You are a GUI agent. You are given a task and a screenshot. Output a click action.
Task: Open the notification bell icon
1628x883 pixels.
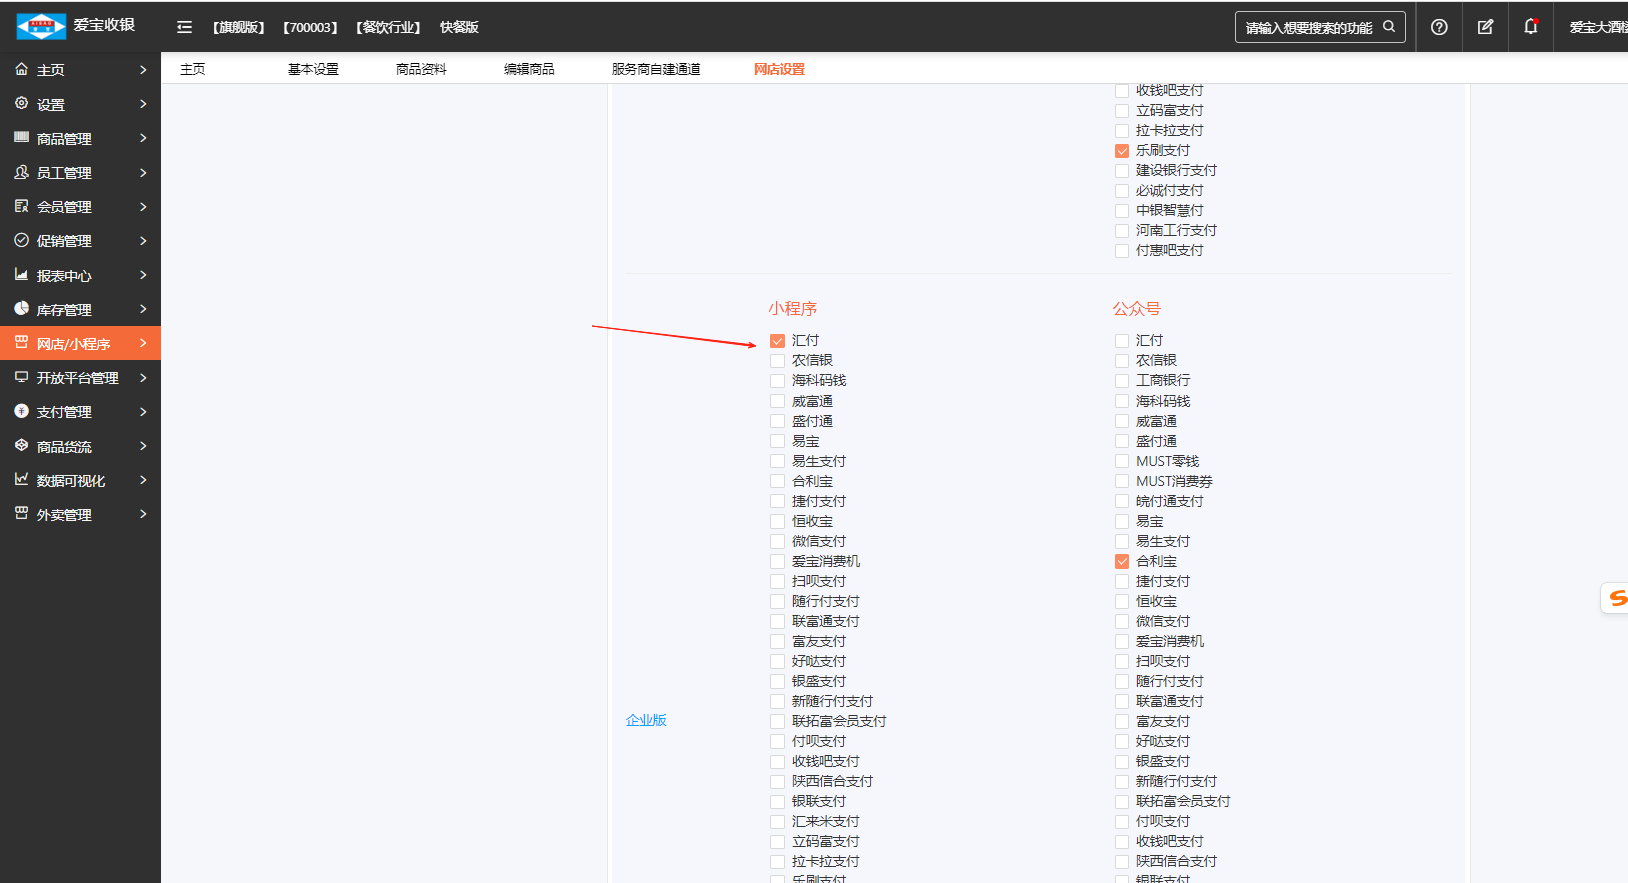(1531, 27)
